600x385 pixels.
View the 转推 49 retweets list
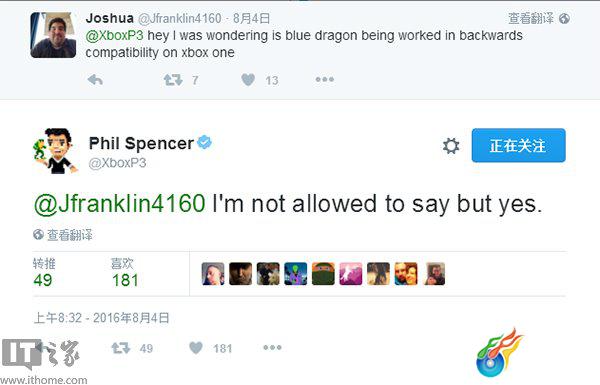point(44,272)
